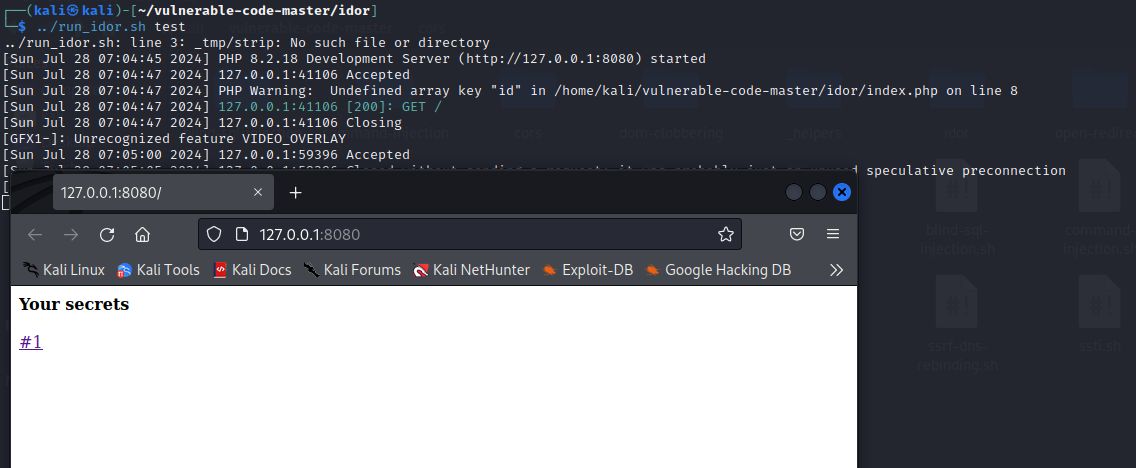Open the tracking protection shield panel
This screenshot has width=1136, height=468.
point(213,235)
